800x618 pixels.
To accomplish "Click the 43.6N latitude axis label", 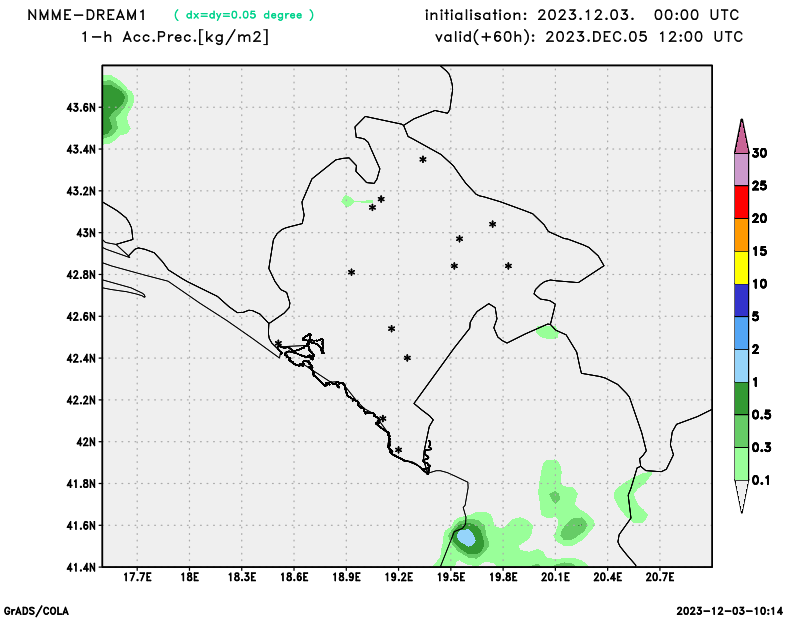I will tap(81, 108).
